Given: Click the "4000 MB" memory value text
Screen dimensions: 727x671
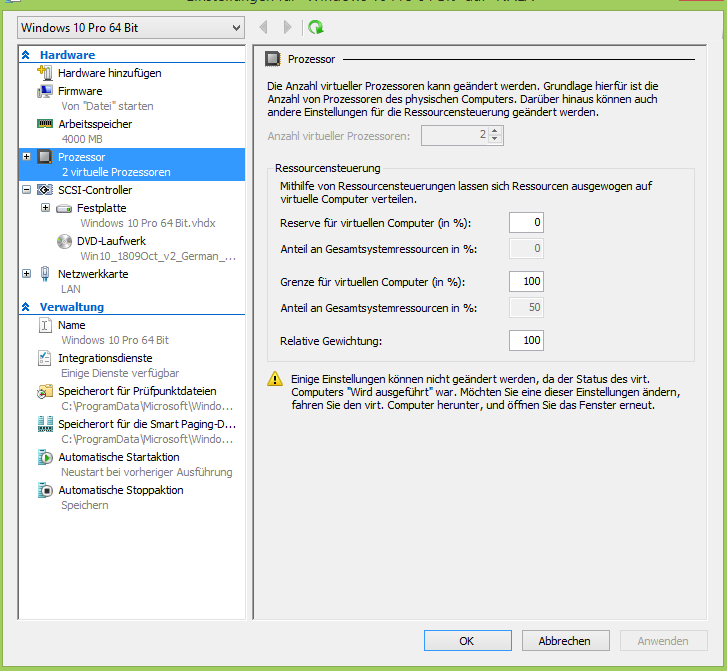Looking at the screenshot, I should [82, 139].
